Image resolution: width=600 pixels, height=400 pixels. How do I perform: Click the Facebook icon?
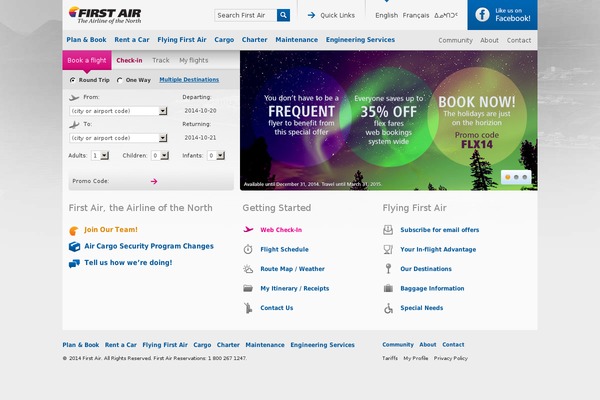[482, 15]
